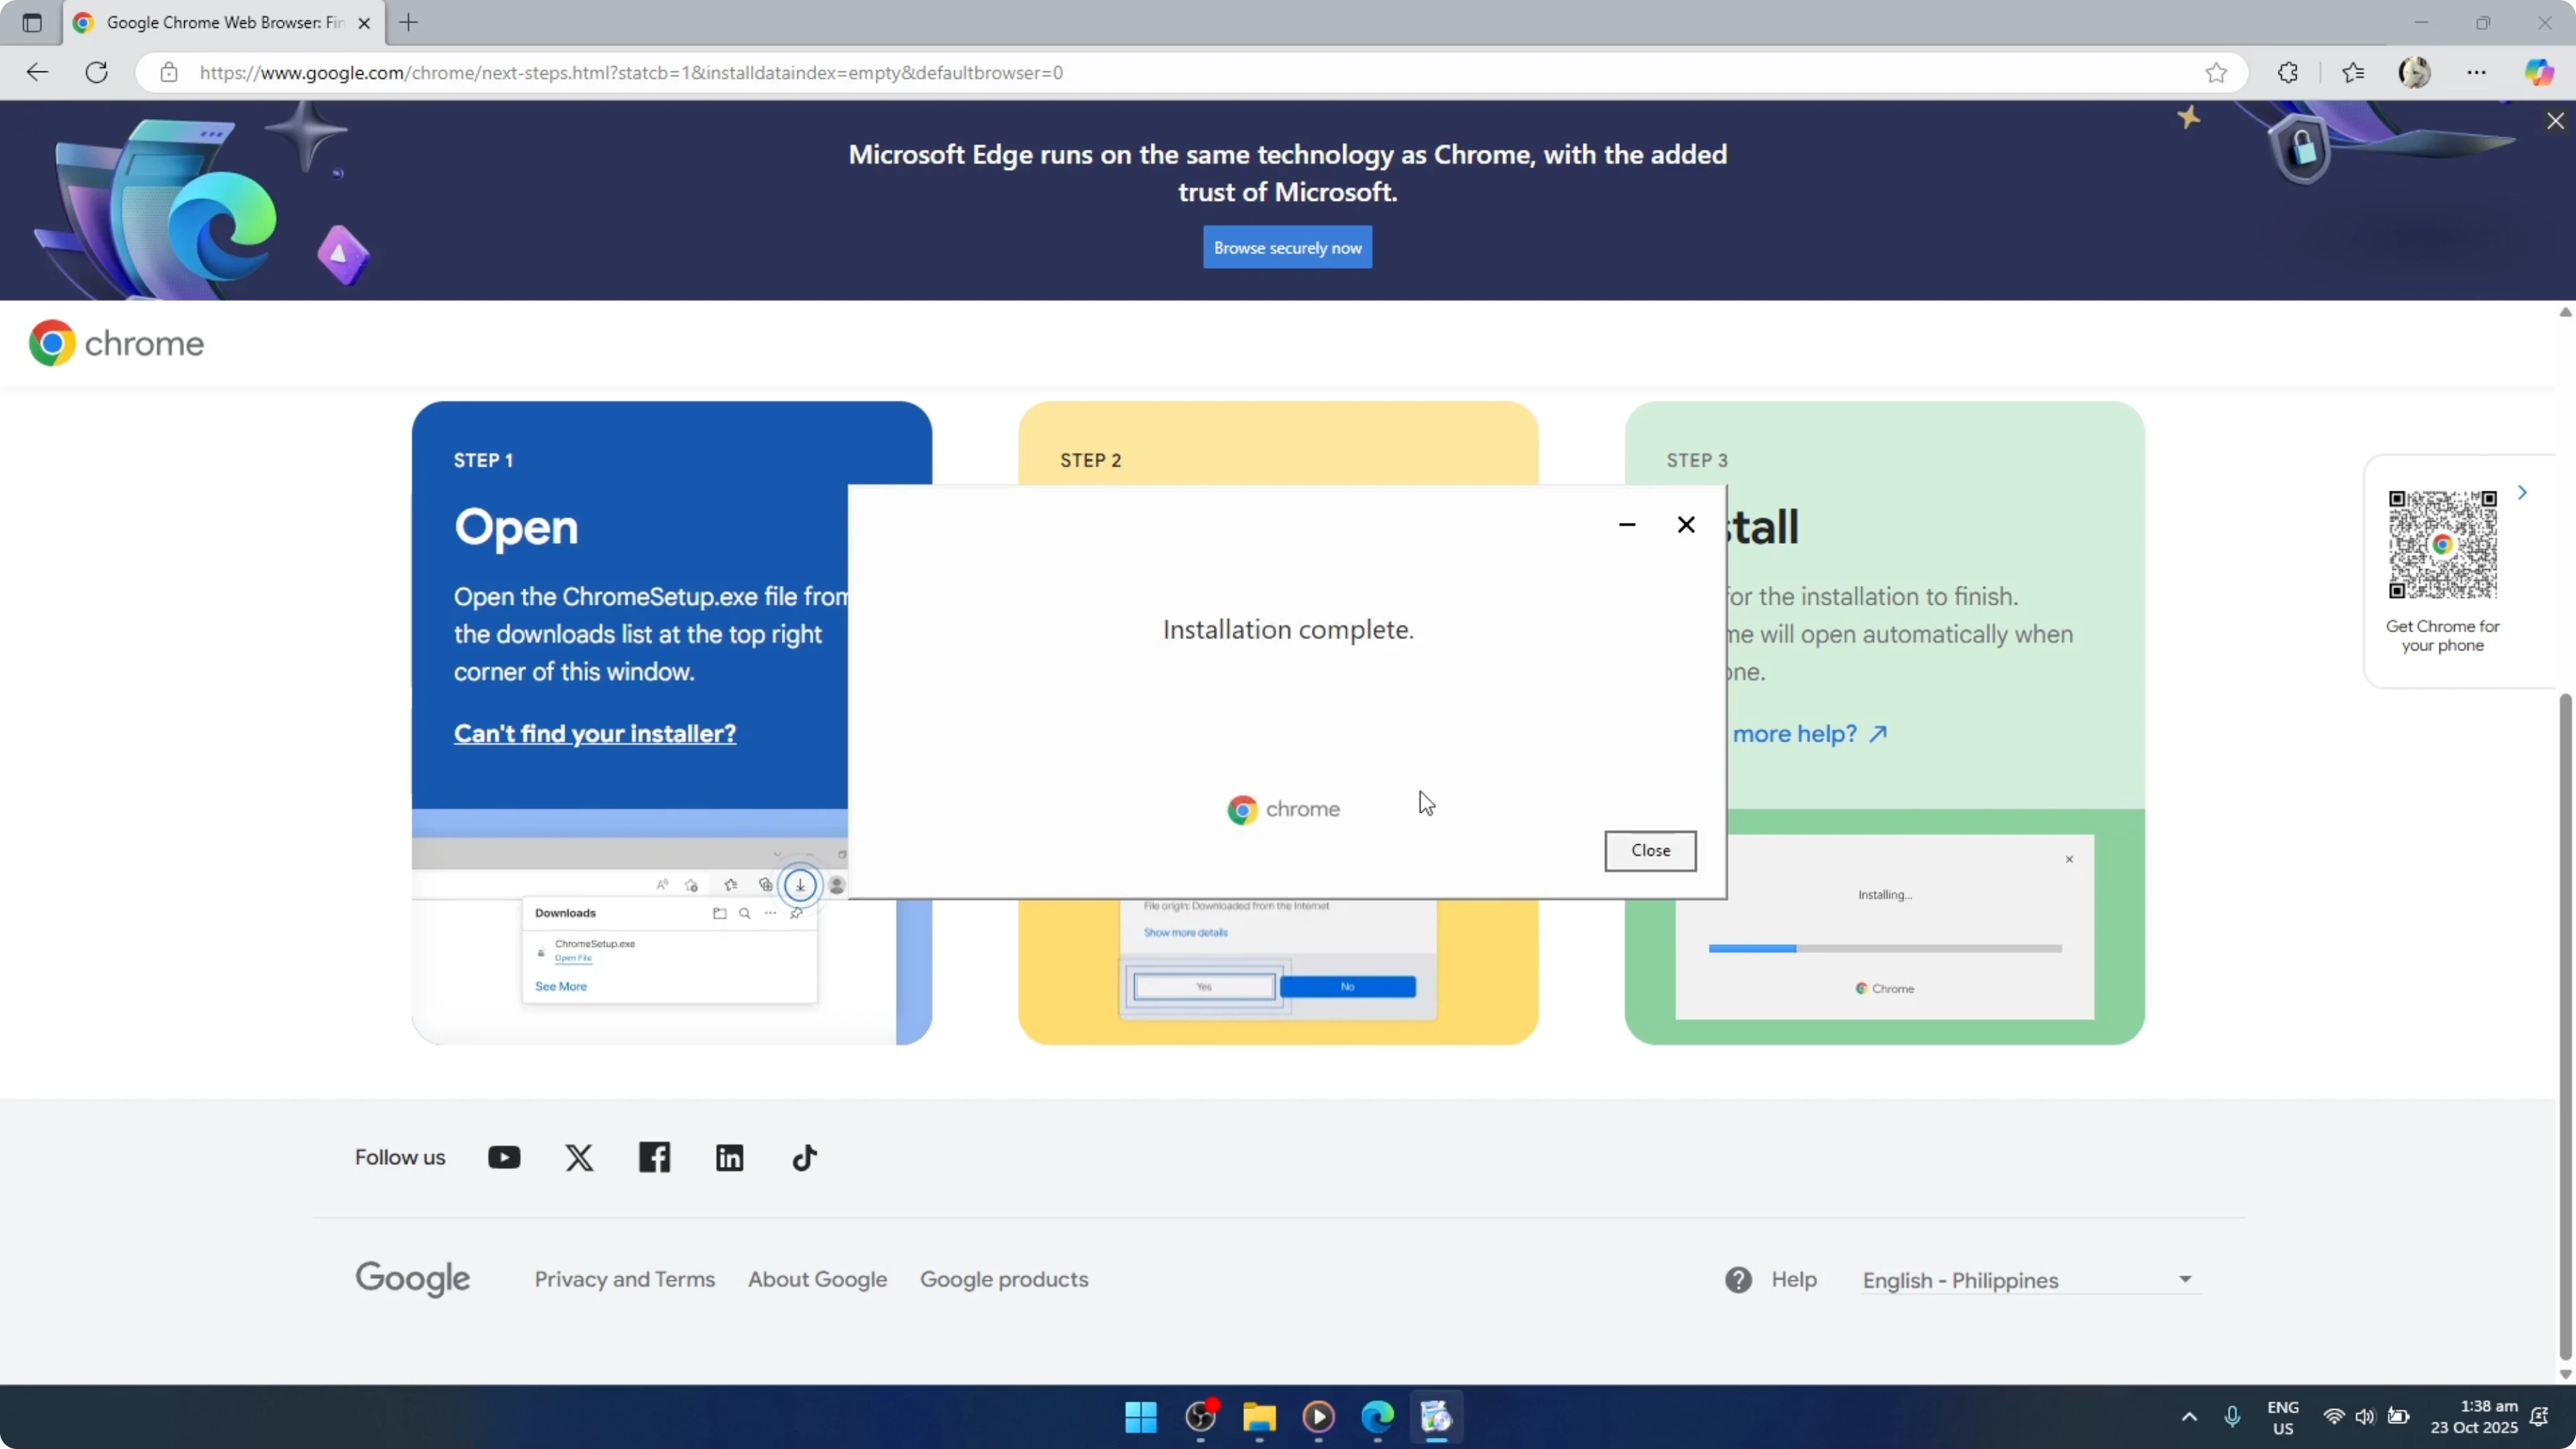This screenshot has width=2576, height=1449.
Task: Open Chrome's X profile
Action: coord(579,1157)
